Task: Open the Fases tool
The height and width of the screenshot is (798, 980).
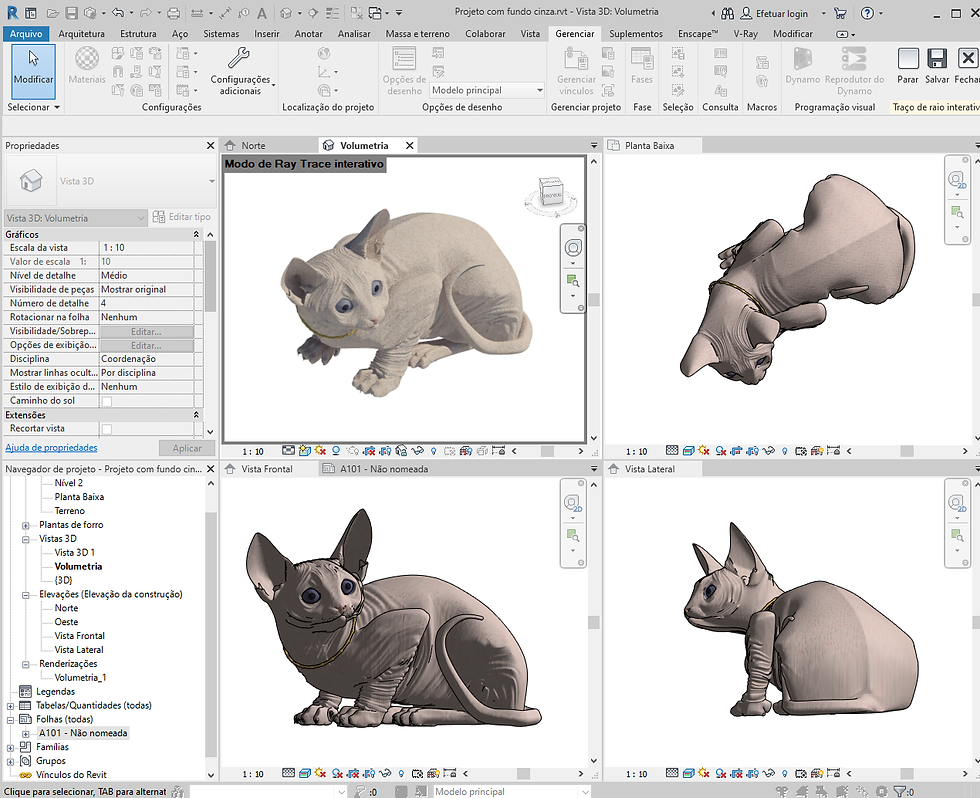Action: (x=642, y=66)
